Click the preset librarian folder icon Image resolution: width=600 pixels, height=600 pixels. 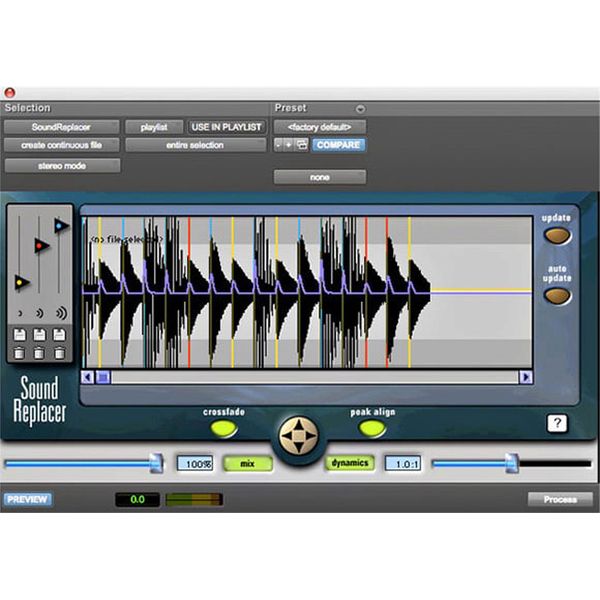click(x=302, y=145)
